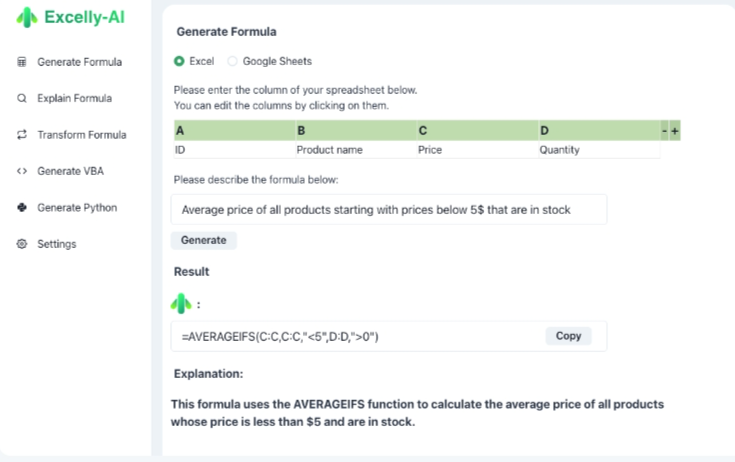
Task: Click the Settings gear icon
Action: 21,244
